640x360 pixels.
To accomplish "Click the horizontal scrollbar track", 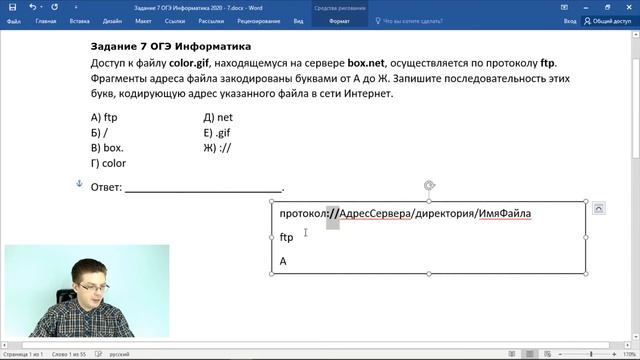I will tap(315, 345).
